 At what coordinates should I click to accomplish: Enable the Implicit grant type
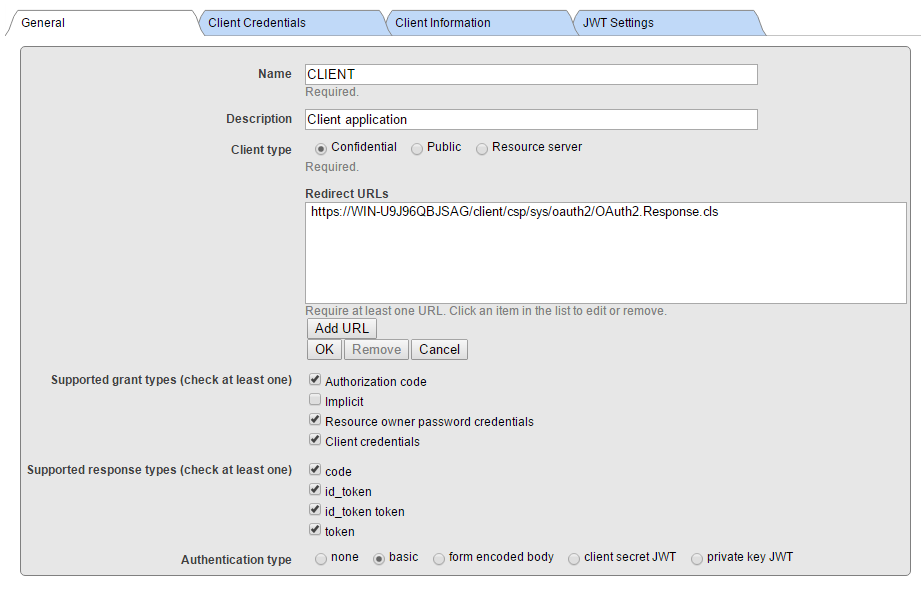pyautogui.click(x=315, y=399)
